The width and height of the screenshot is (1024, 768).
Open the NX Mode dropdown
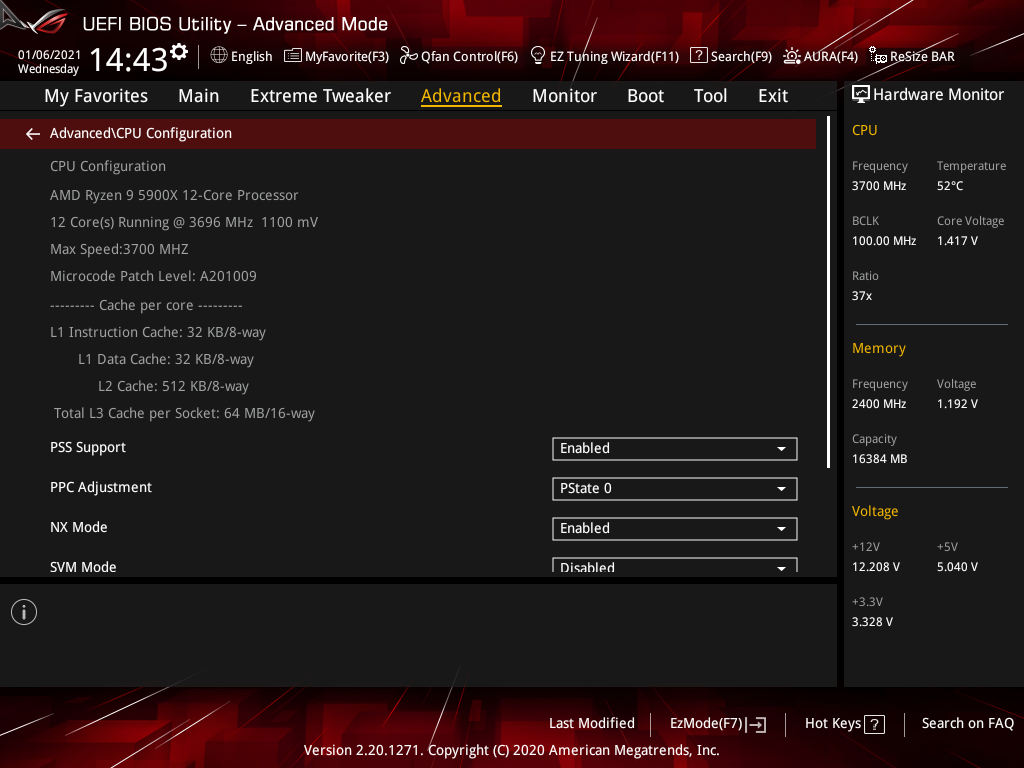tap(675, 528)
